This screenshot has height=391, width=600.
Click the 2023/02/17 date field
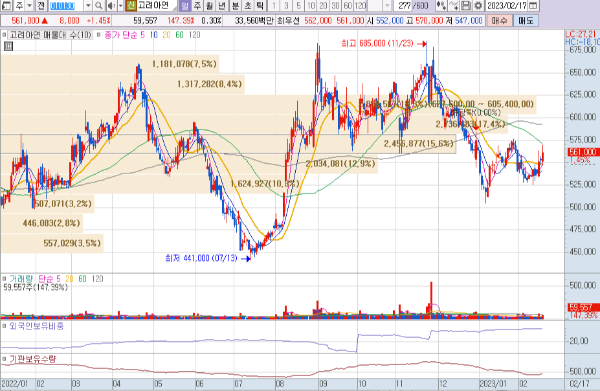point(507,6)
